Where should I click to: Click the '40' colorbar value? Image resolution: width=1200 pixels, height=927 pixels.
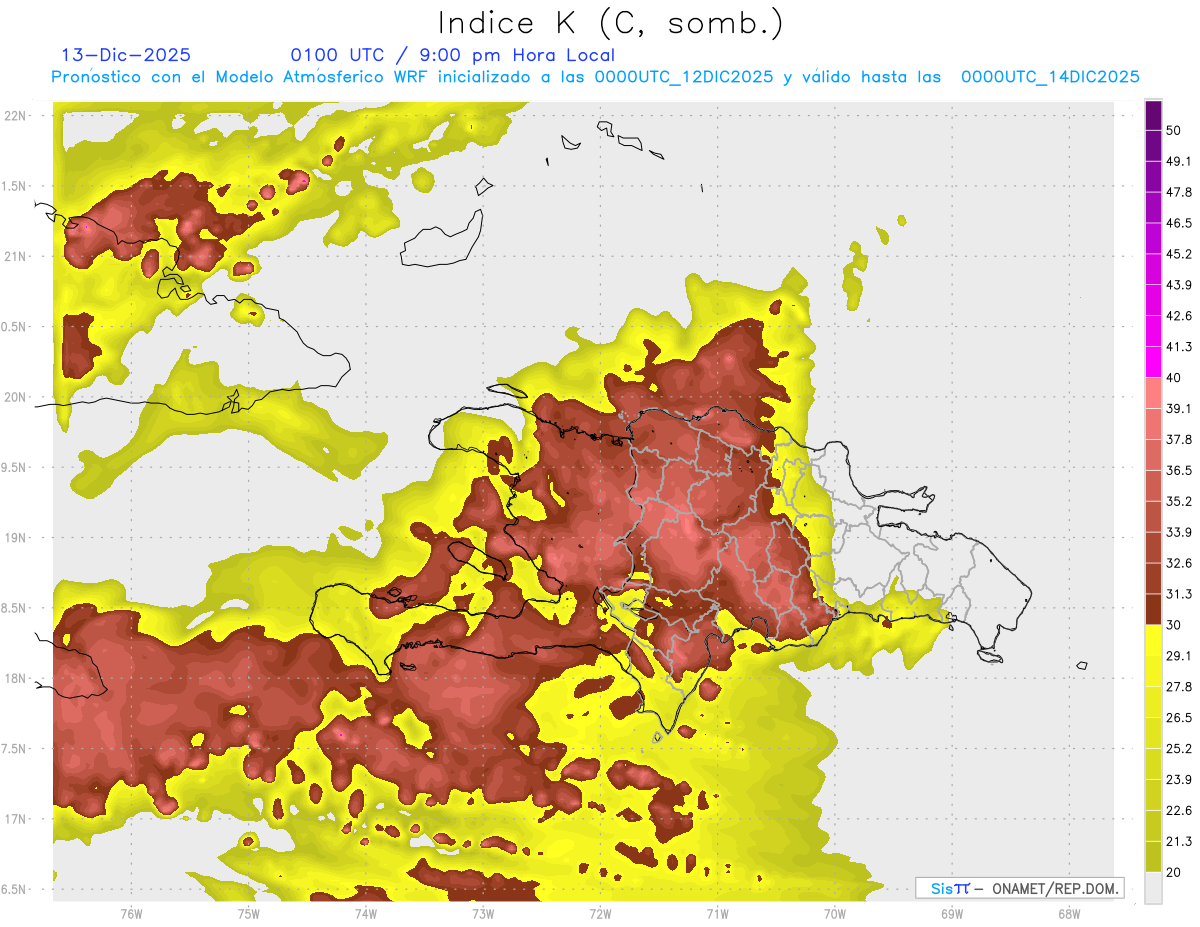[1174, 378]
